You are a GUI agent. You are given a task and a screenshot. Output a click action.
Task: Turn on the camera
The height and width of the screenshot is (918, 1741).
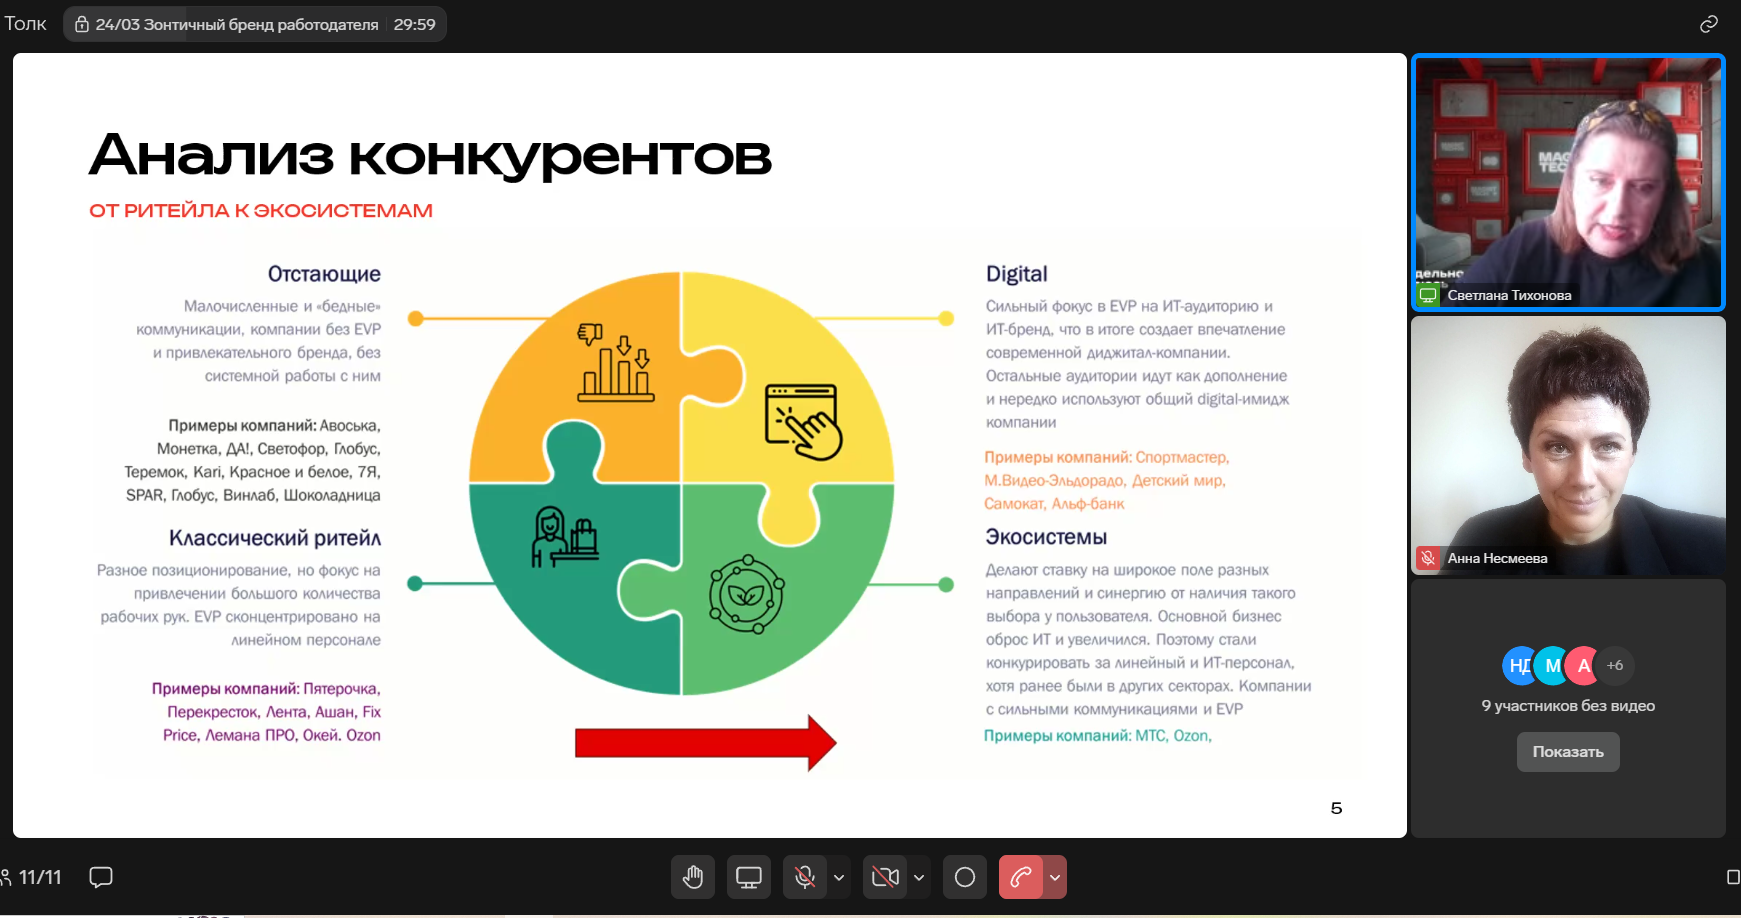coord(884,877)
